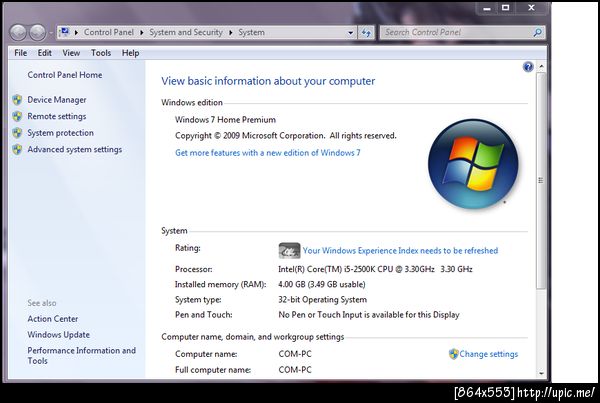This screenshot has height=403, width=600.
Task: Open address bar history dropdown arrow
Action: (x=350, y=33)
